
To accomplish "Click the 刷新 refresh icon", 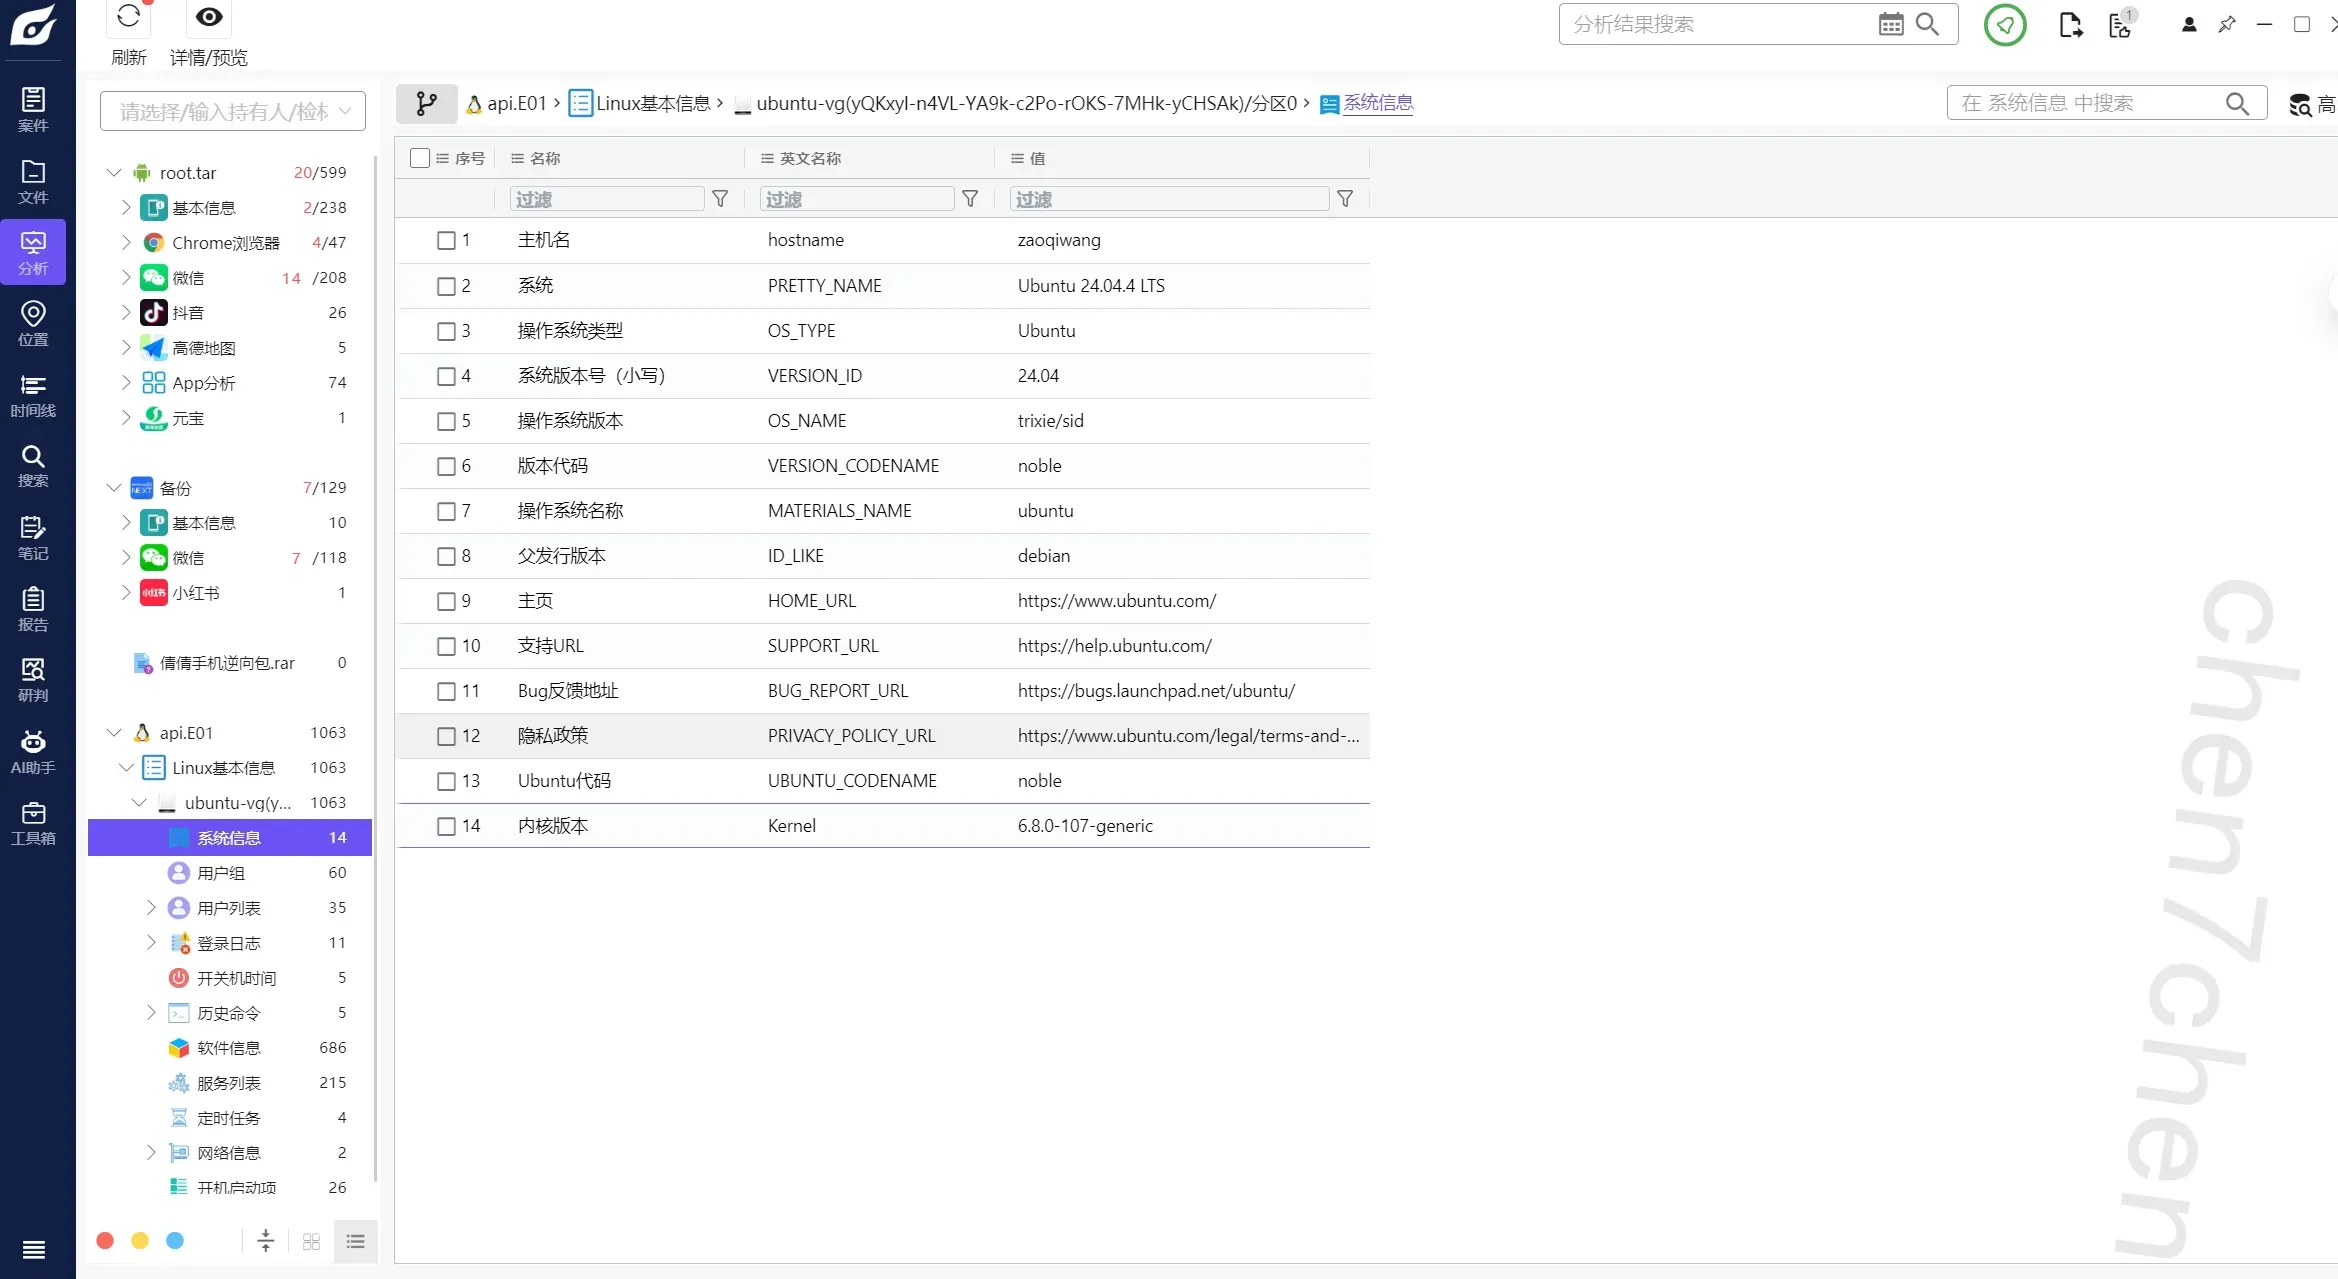I will tap(128, 17).
